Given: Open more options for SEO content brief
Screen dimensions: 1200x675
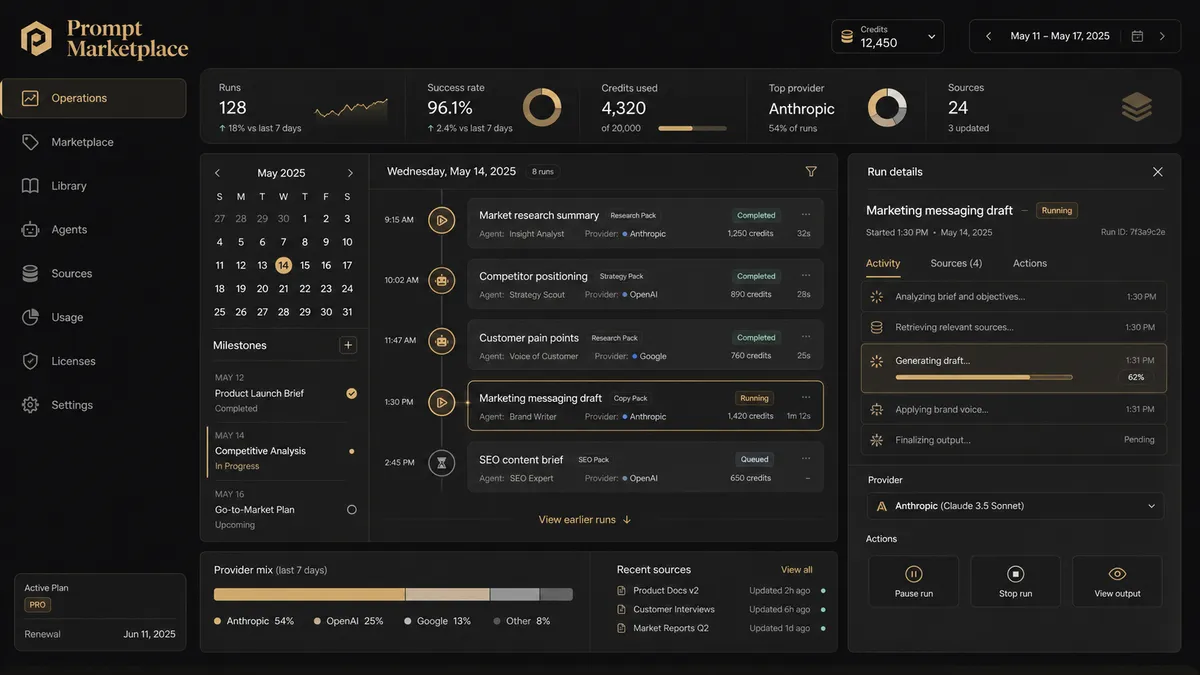Looking at the screenshot, I should point(806,458).
